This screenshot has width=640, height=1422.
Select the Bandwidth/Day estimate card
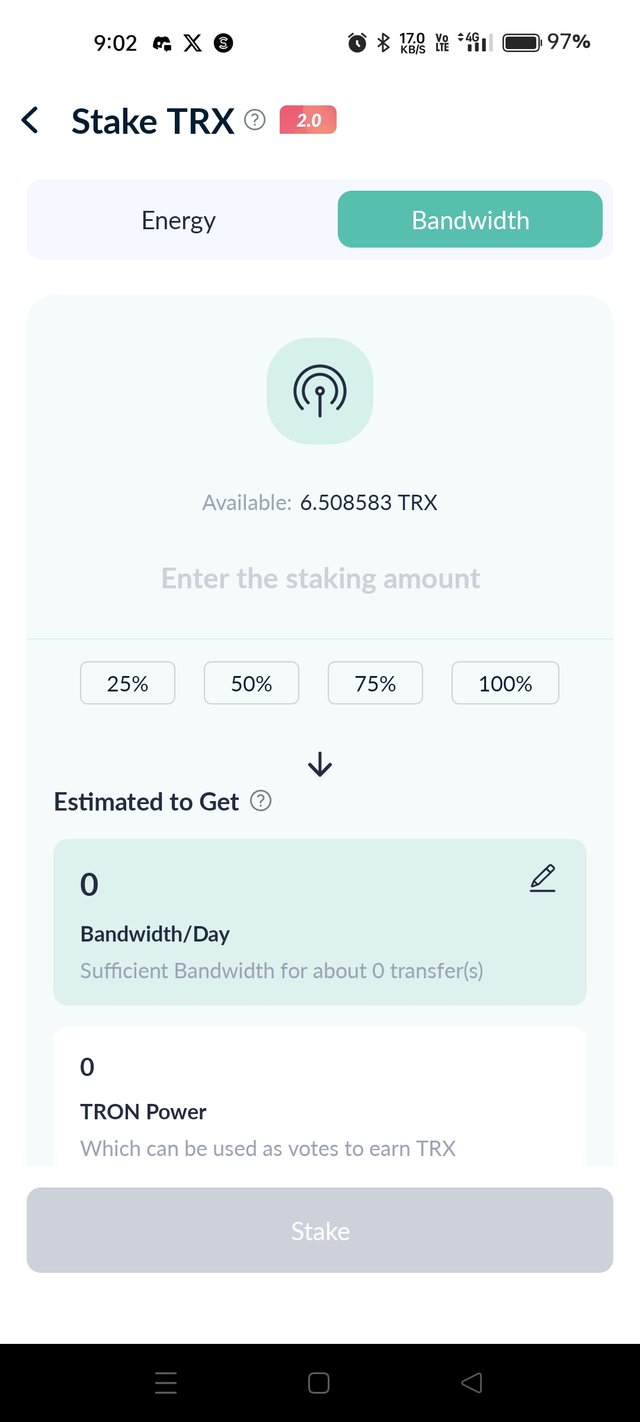pyautogui.click(x=320, y=922)
